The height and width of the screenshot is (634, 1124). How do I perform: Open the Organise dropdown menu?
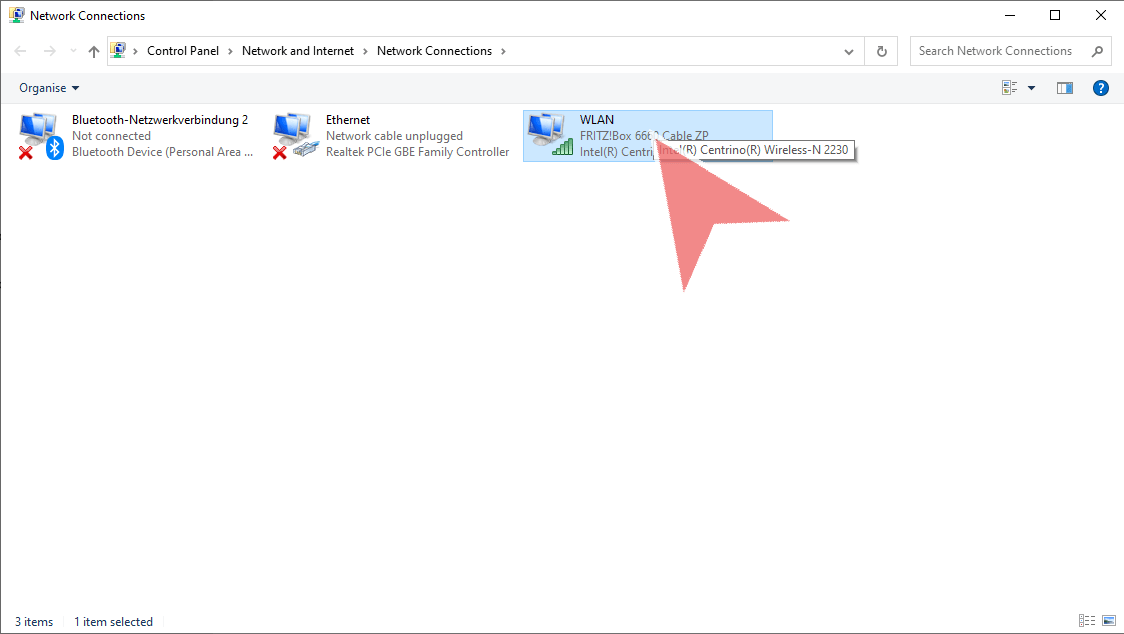coord(49,88)
